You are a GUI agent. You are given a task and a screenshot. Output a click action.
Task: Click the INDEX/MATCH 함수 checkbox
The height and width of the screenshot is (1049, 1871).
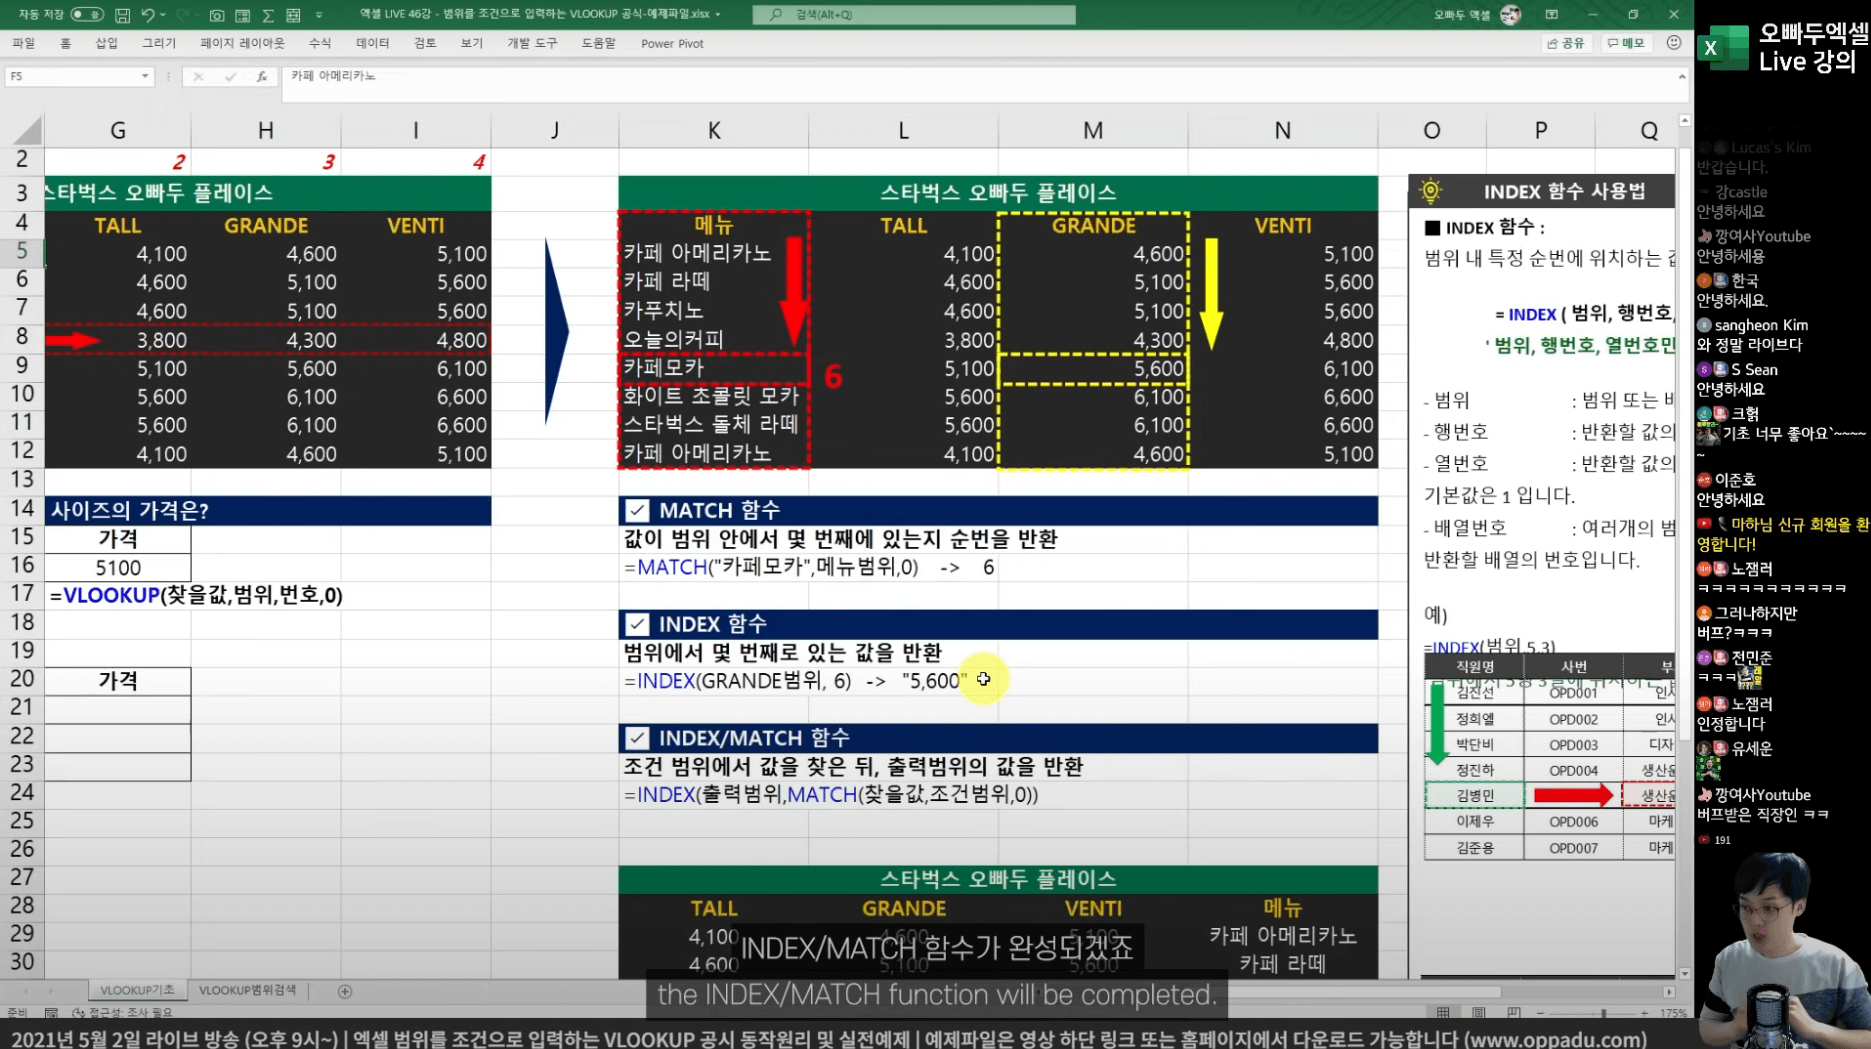pos(637,738)
